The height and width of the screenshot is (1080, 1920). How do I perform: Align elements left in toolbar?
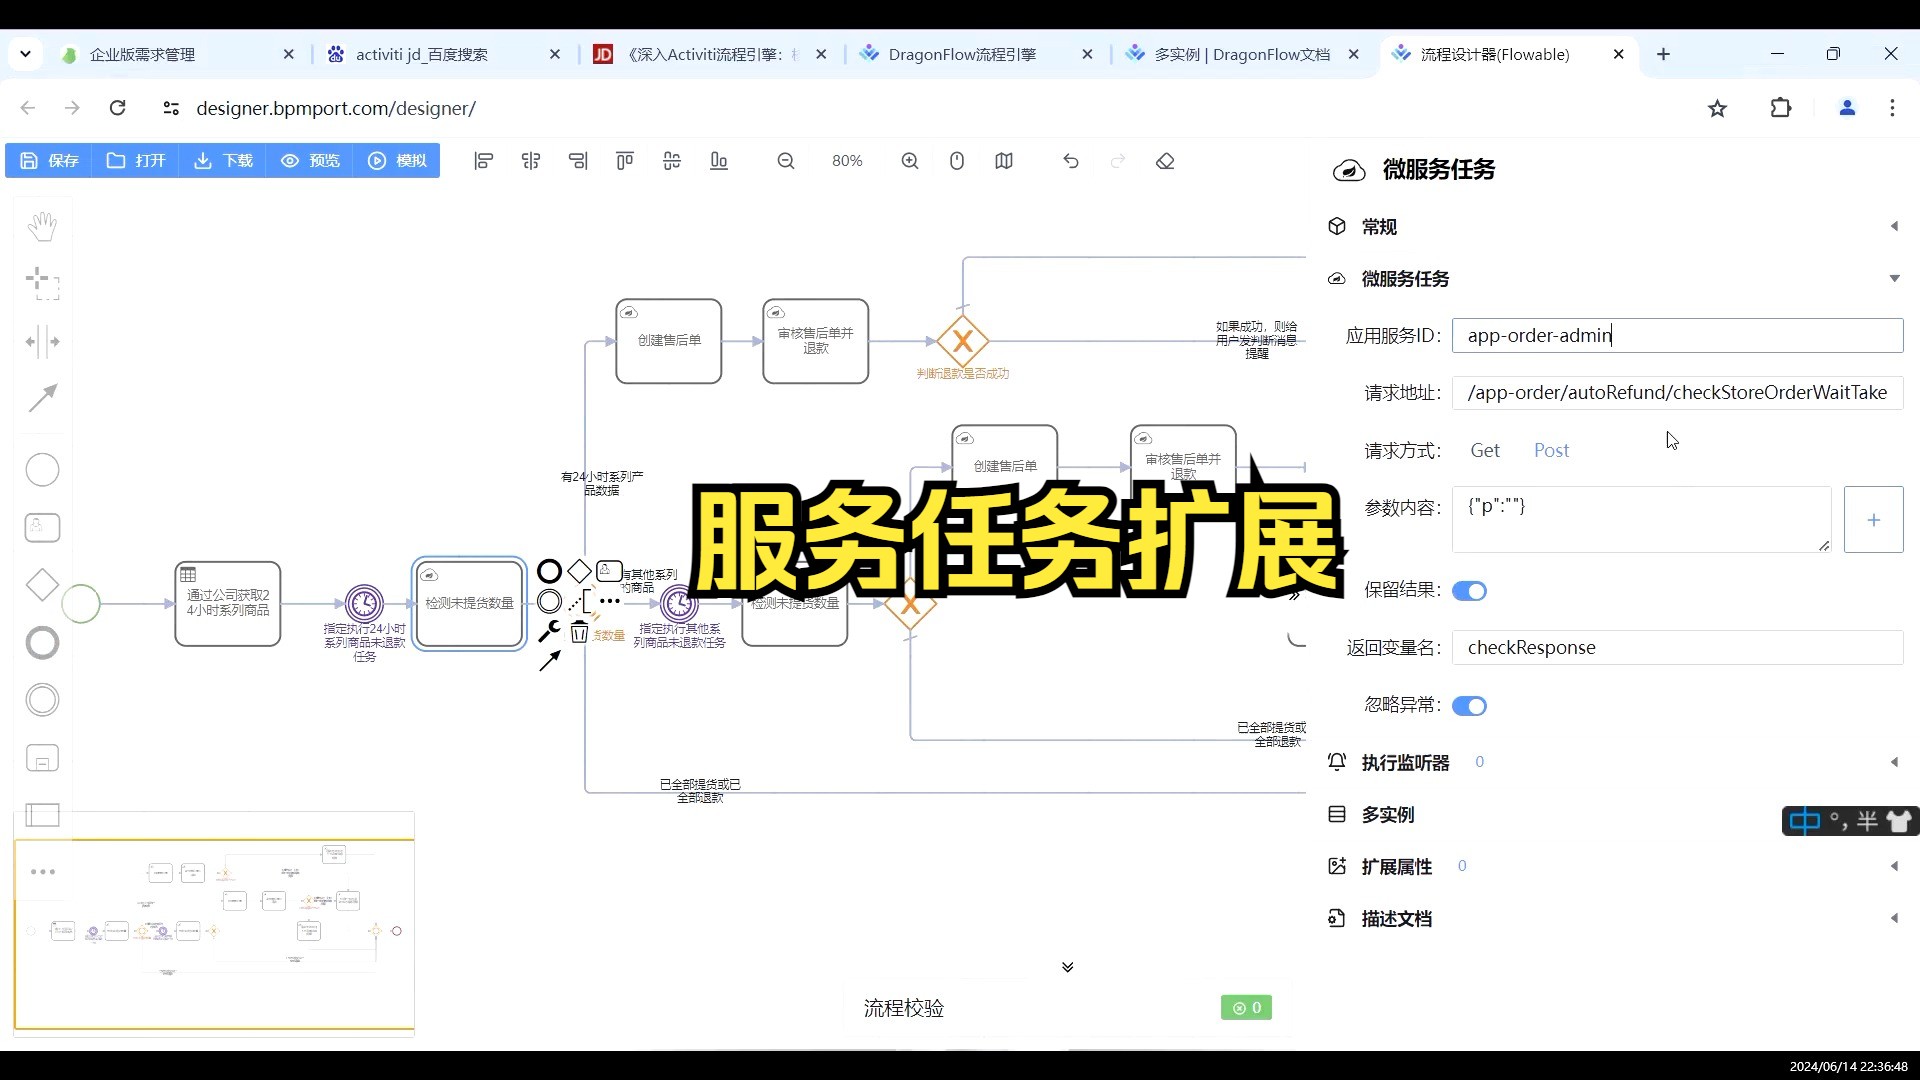point(484,161)
